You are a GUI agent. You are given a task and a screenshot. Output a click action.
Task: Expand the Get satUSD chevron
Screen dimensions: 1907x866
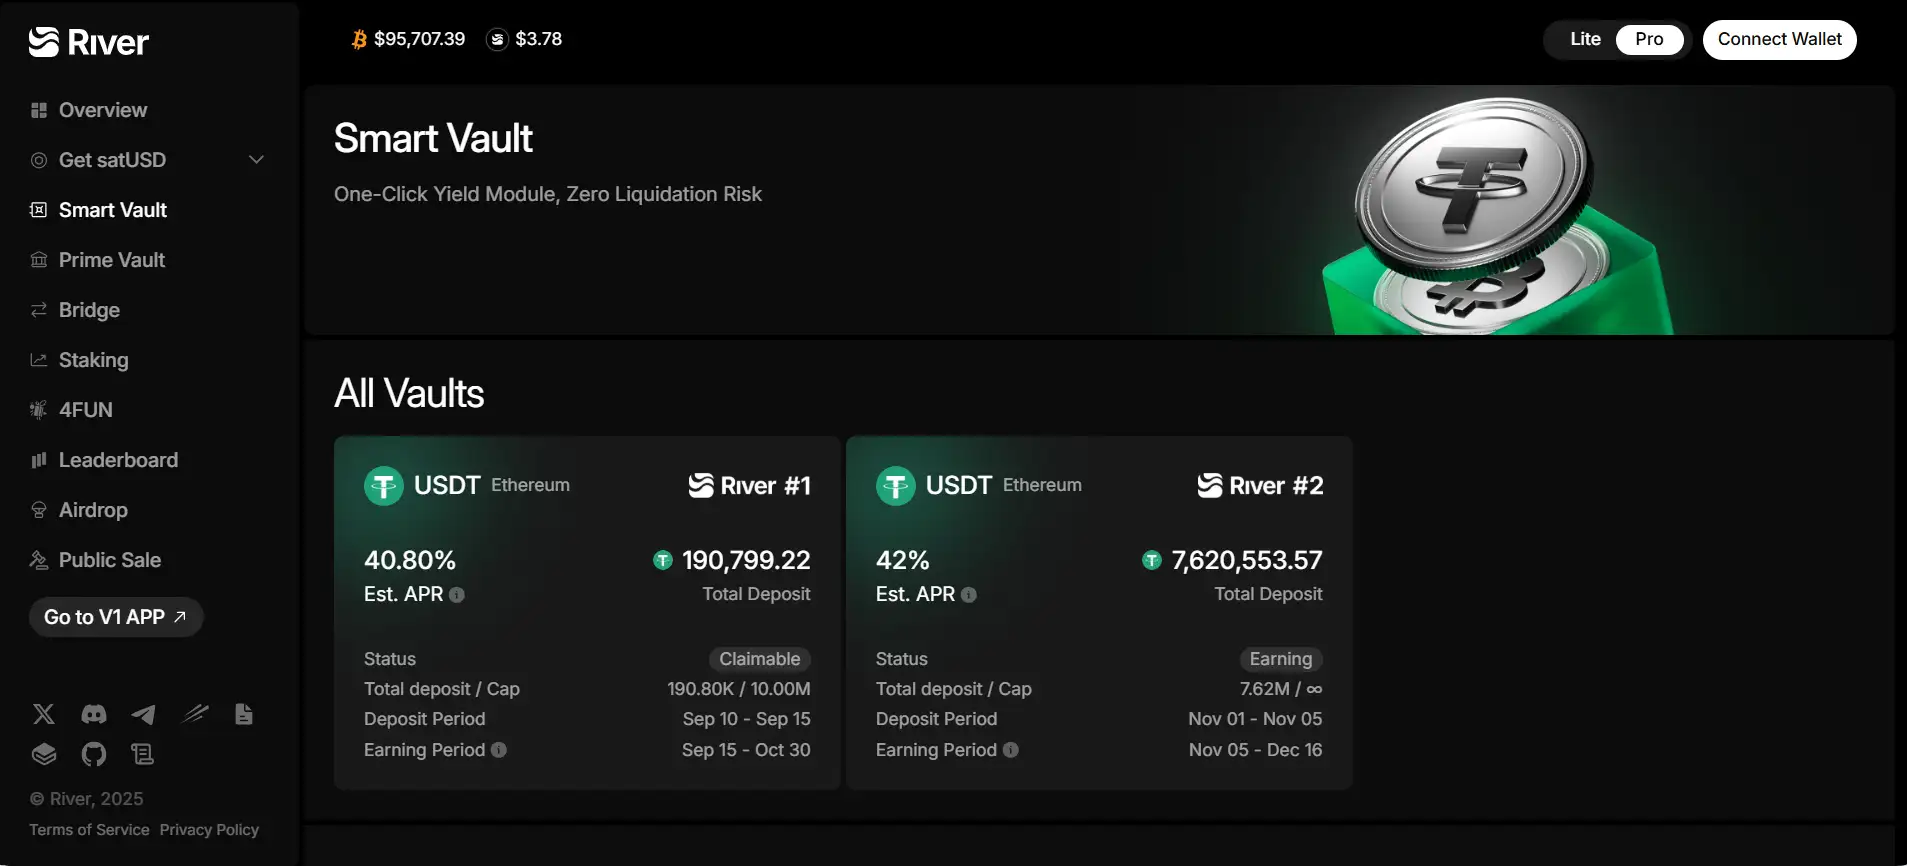pos(256,160)
